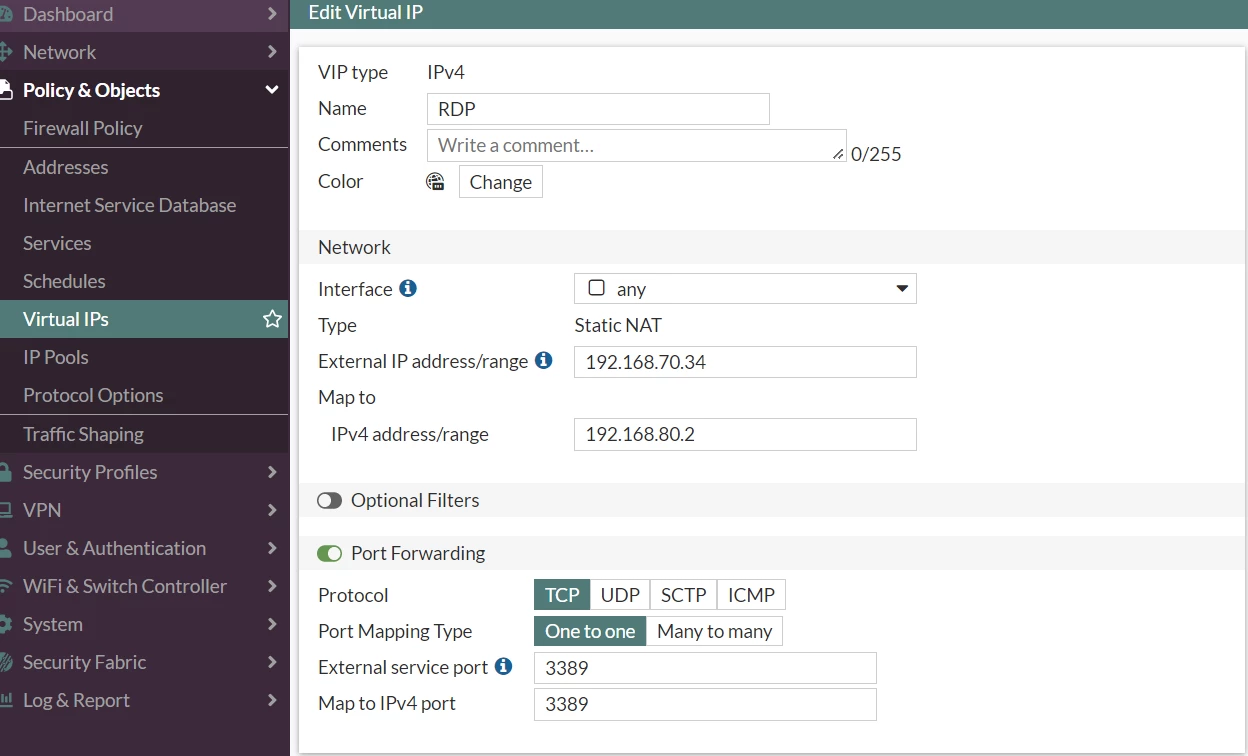Click the 'IPv4' VIP type value
This screenshot has width=1248, height=756.
pos(446,72)
